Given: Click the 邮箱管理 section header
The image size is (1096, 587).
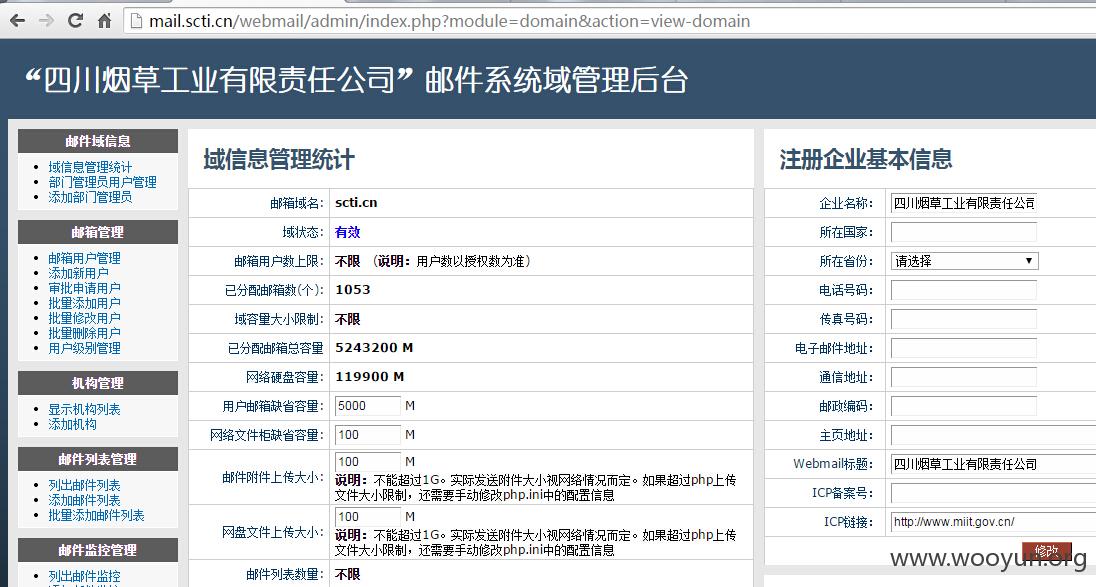Looking at the screenshot, I should (x=98, y=232).
